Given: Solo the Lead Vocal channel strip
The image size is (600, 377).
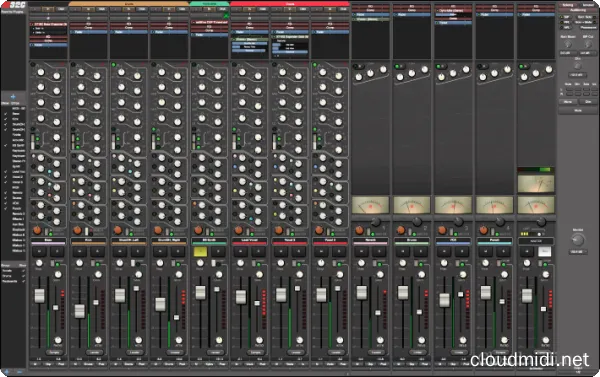Looking at the screenshot, I should (x=259, y=251).
